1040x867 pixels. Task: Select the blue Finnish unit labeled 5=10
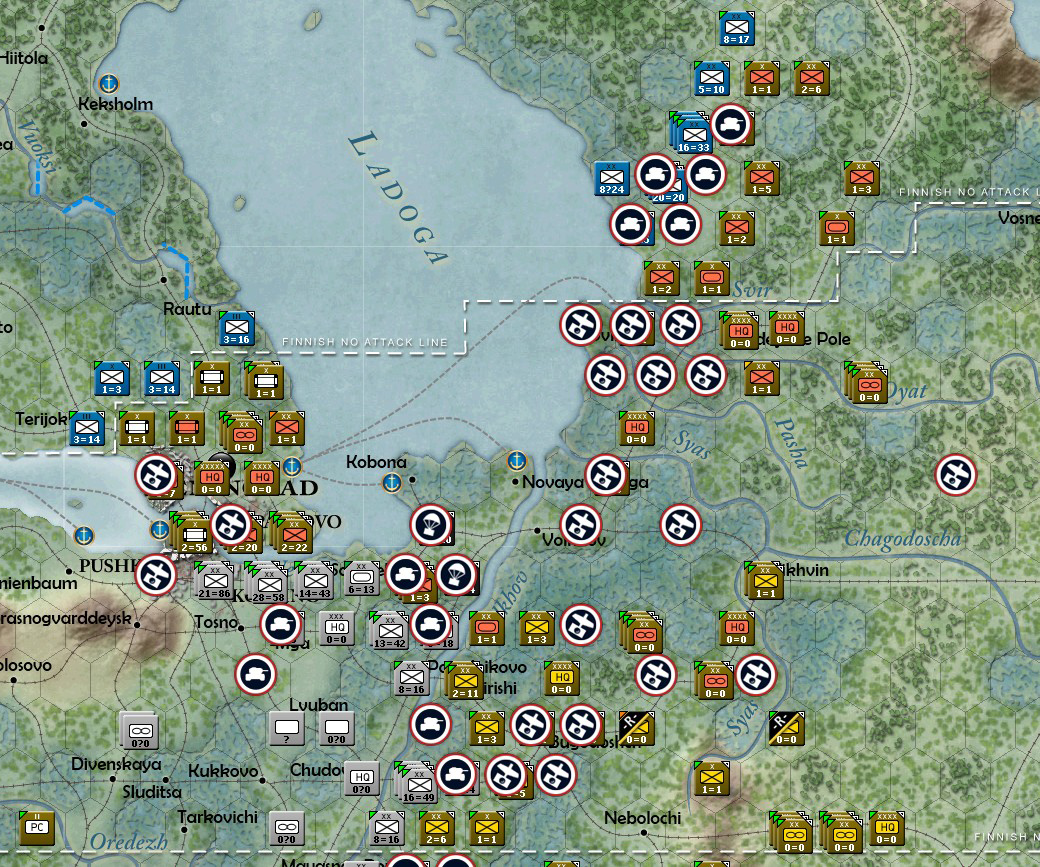[712, 79]
